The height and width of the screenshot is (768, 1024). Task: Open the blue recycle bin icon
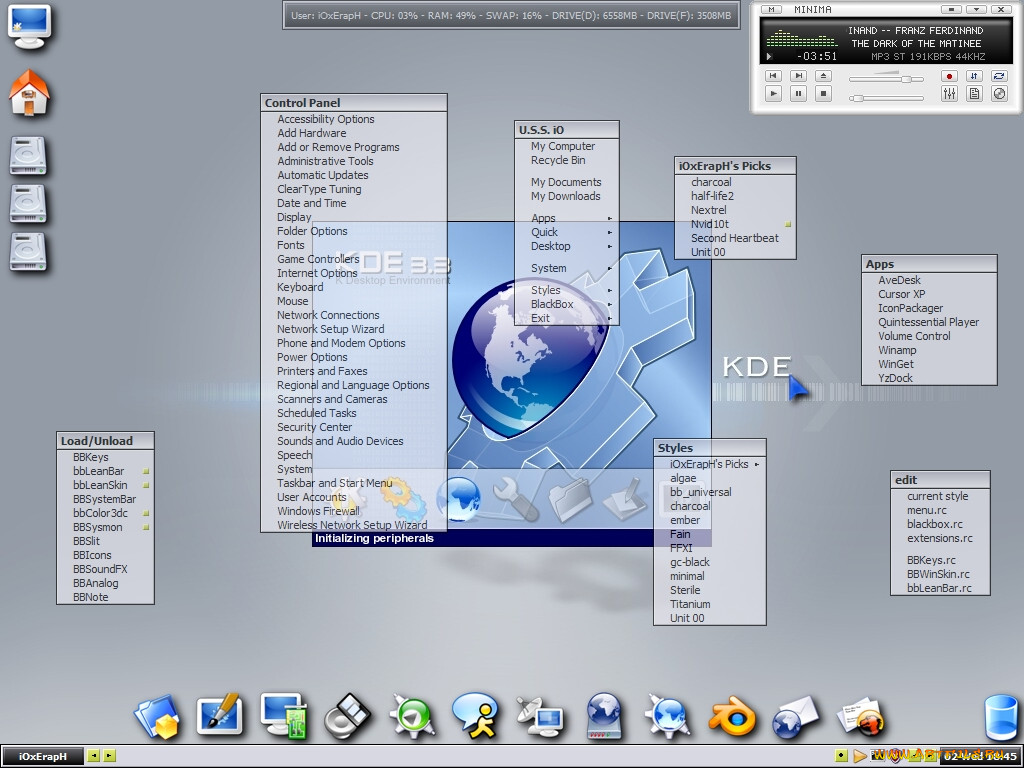pos(1000,716)
